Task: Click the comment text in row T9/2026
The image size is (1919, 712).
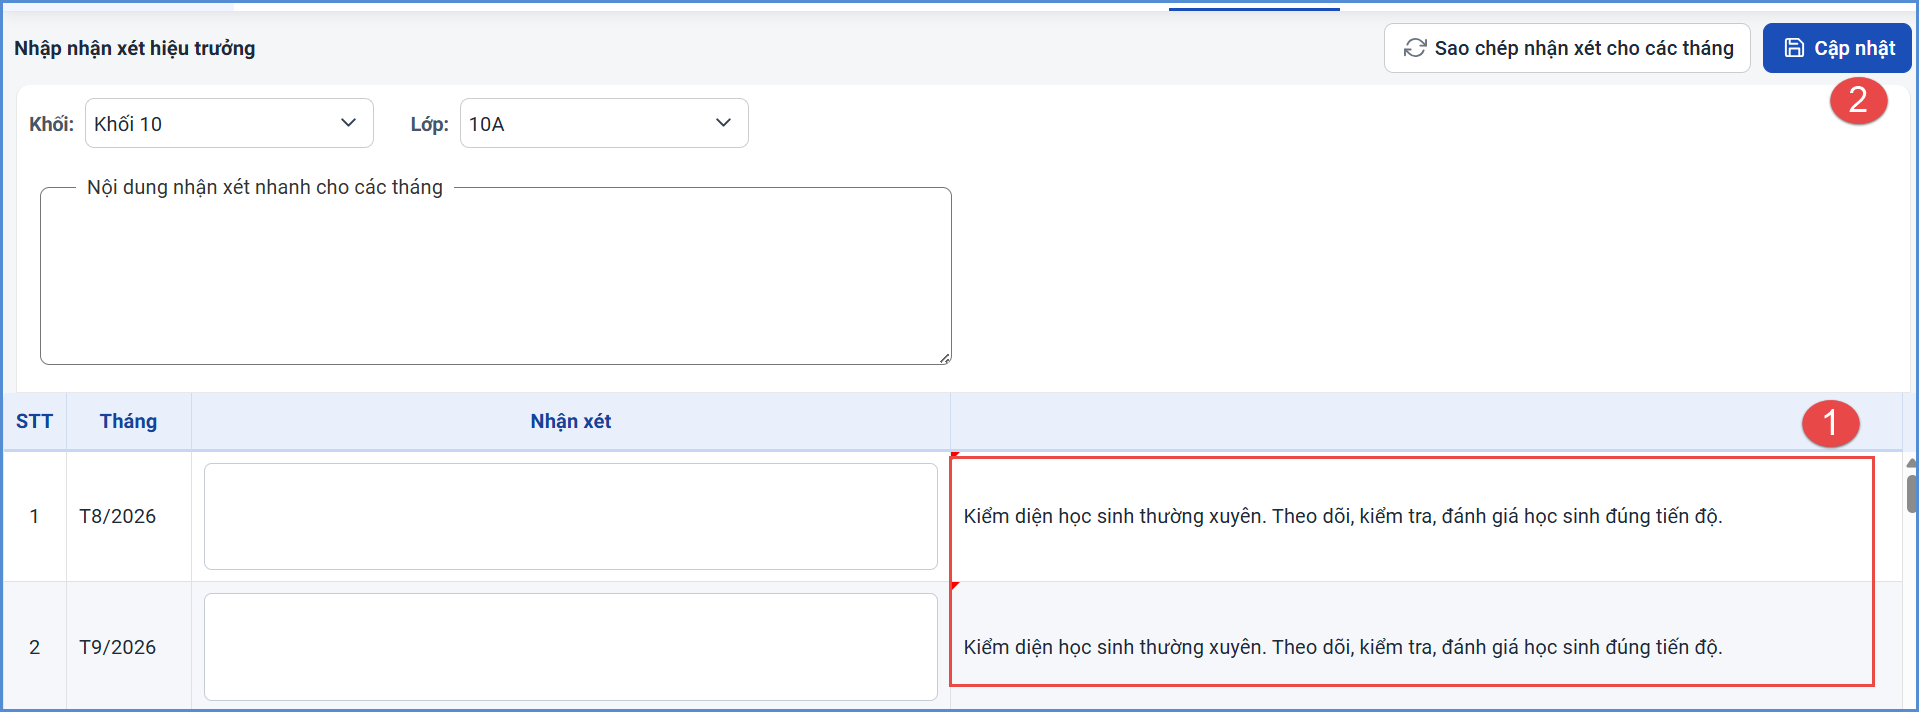Action: [1343, 647]
